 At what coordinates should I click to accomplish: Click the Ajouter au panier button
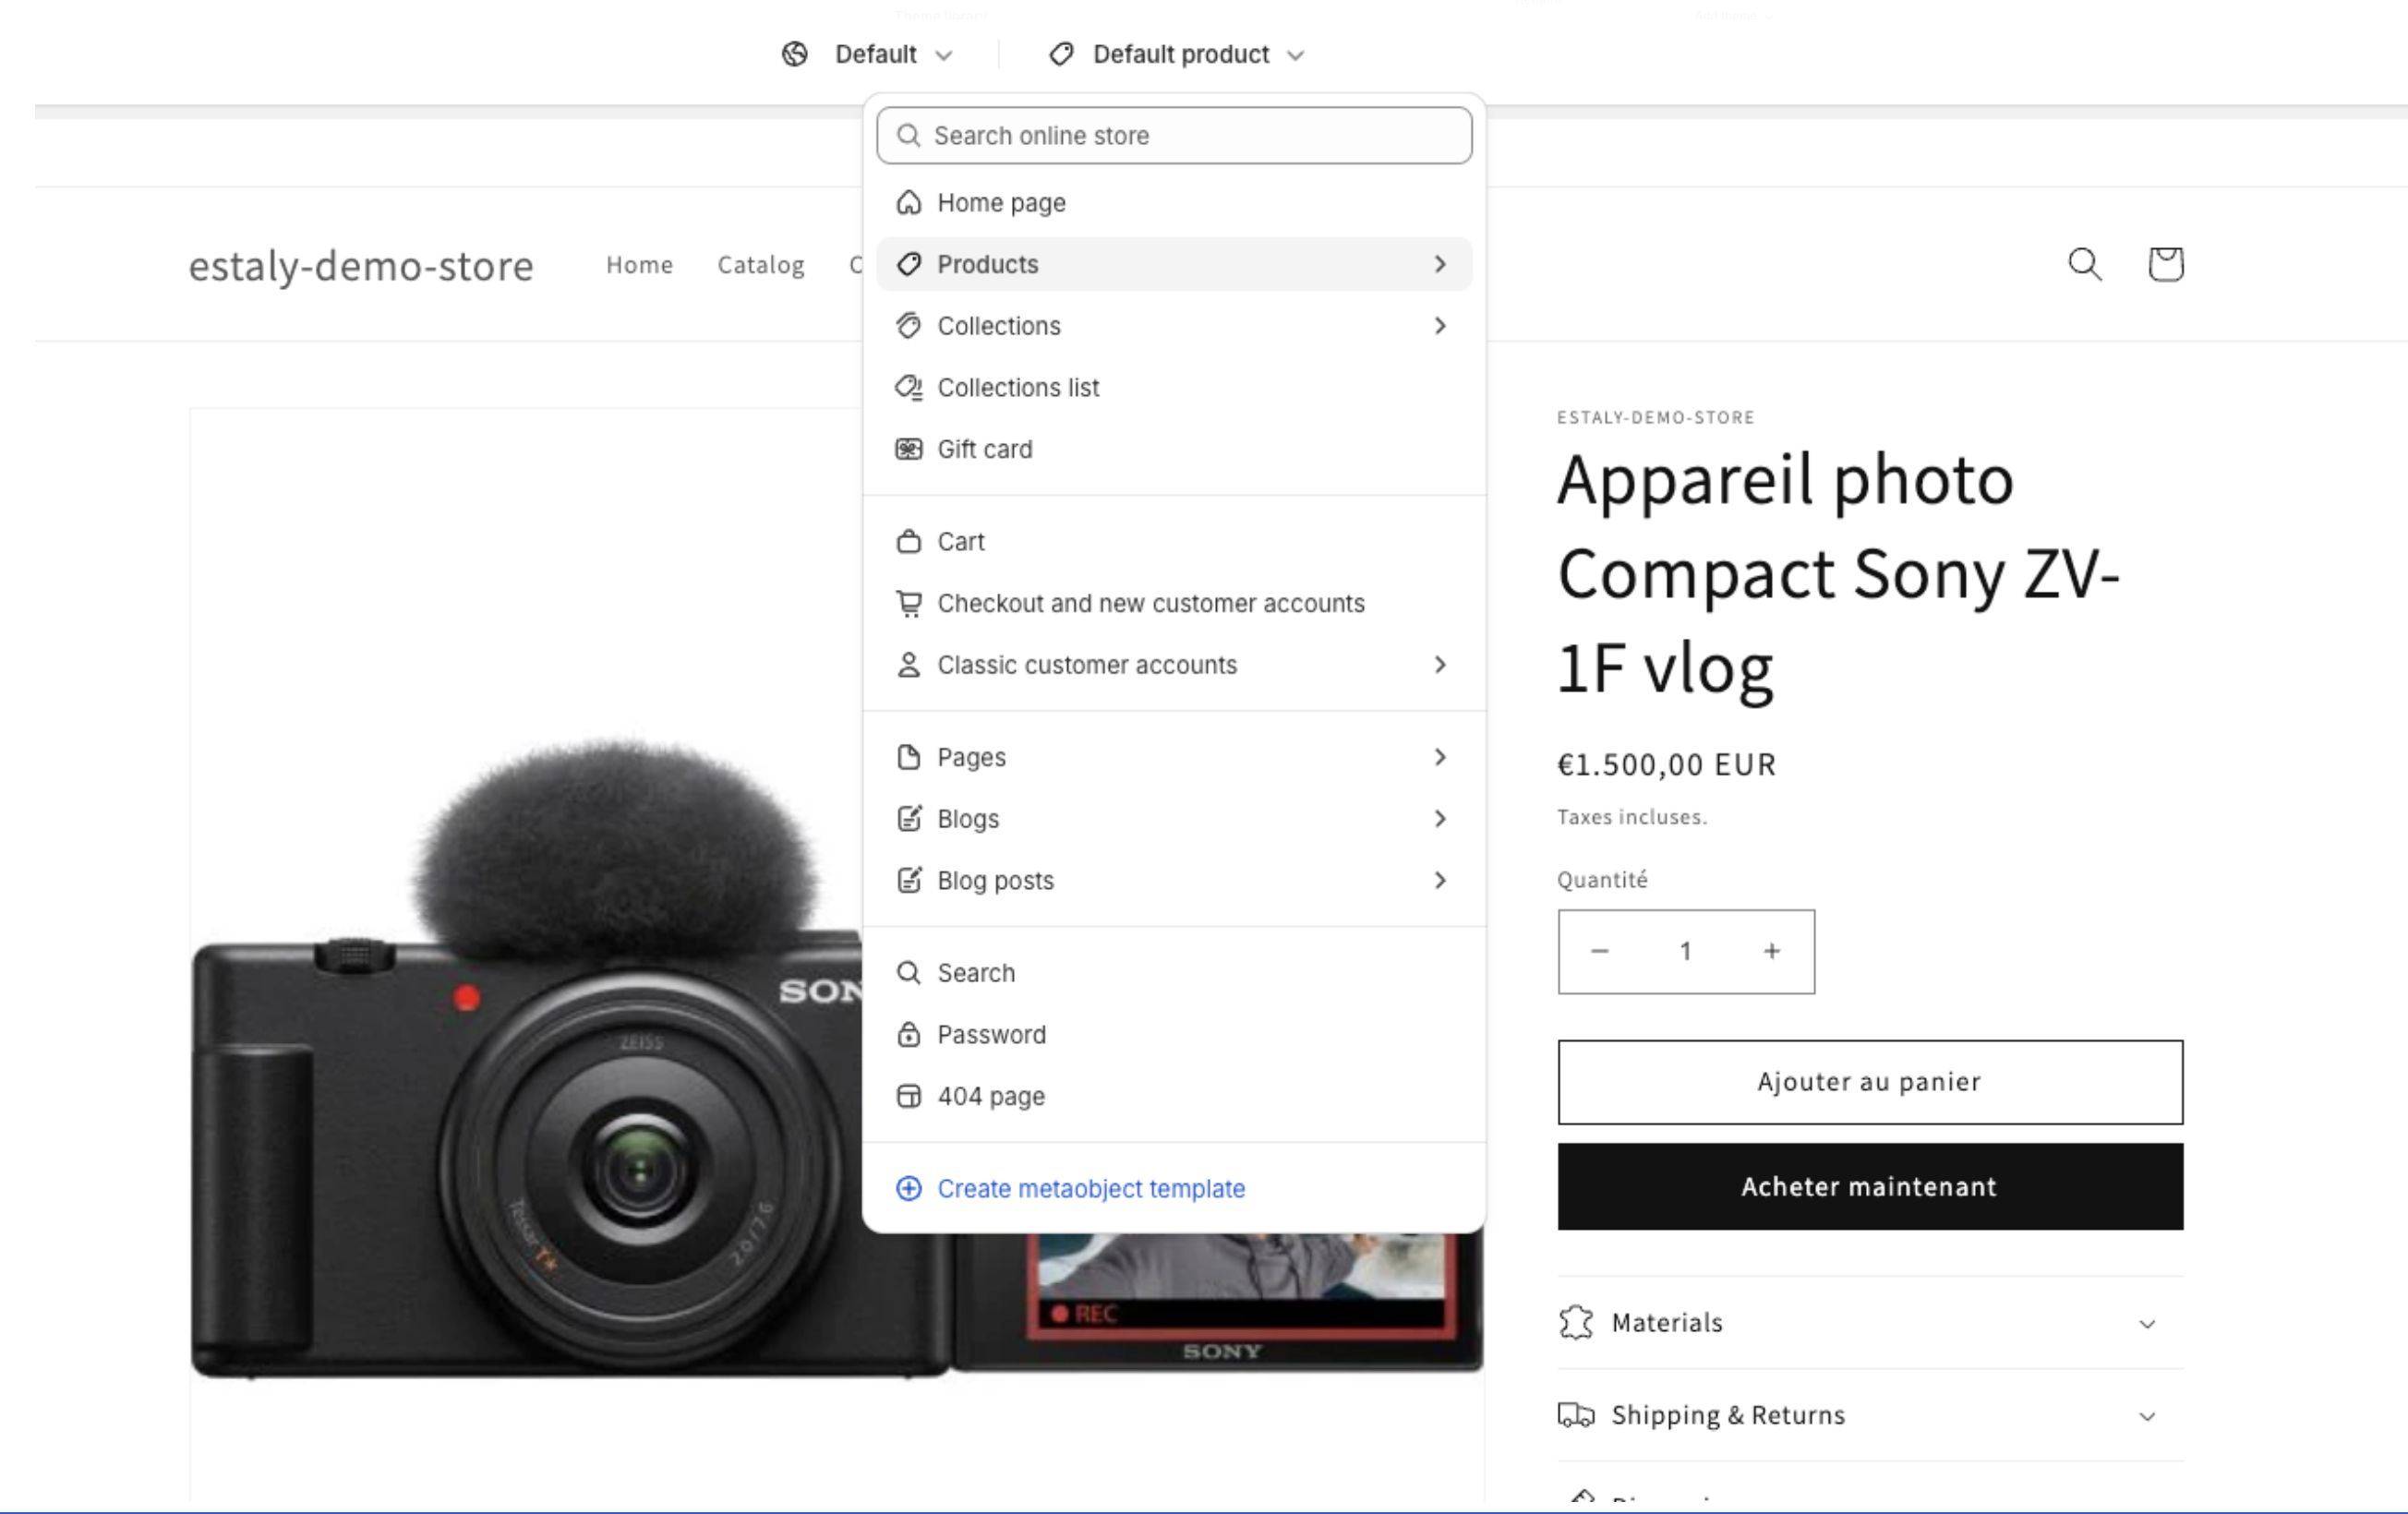1869,1082
